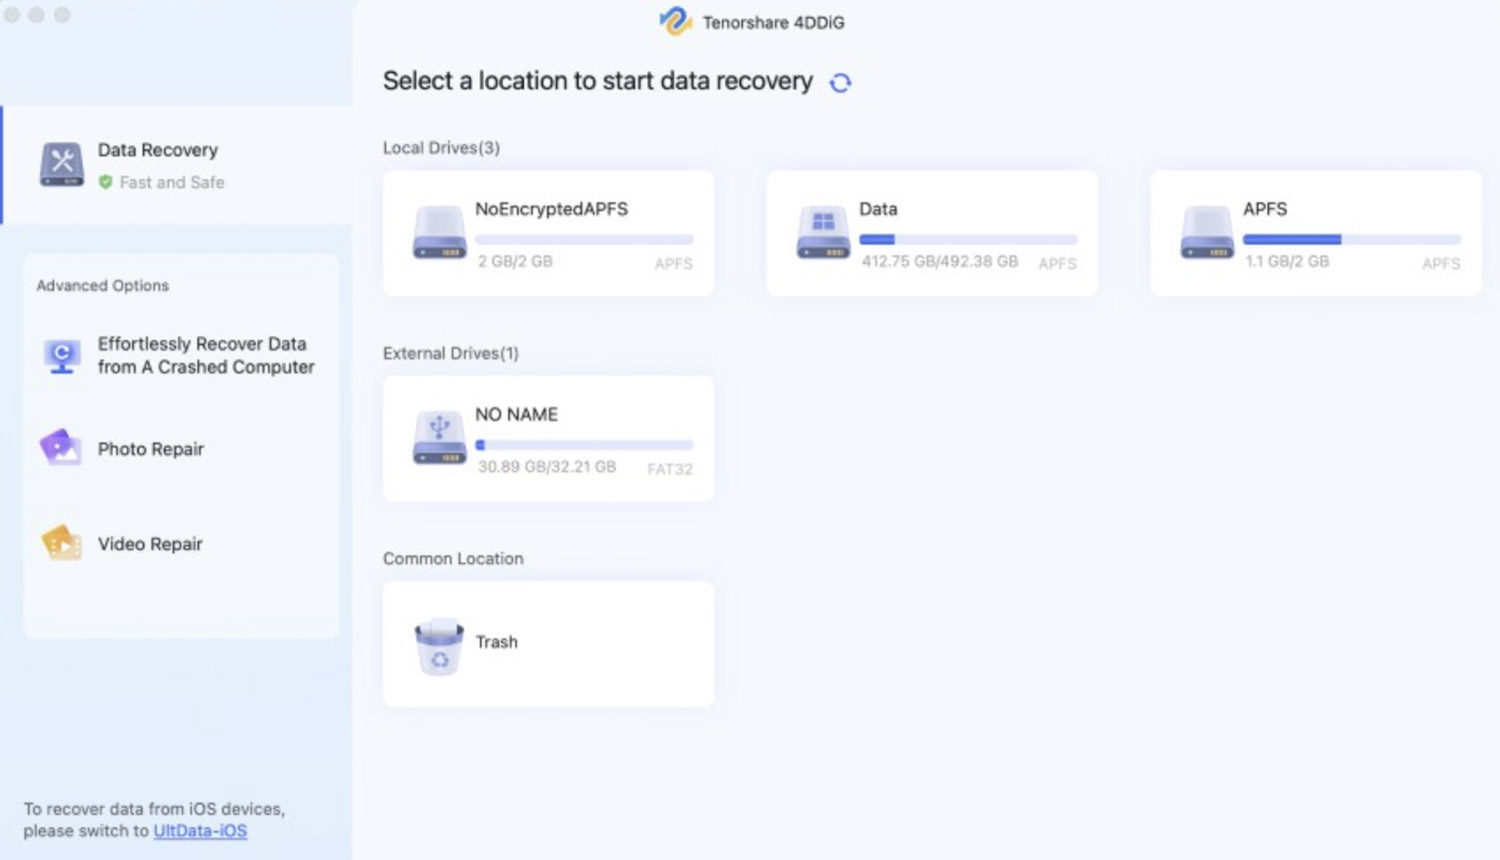Click the NoEncryptedAPFS drive name
Viewport: 1500px width, 860px height.
[x=551, y=209]
